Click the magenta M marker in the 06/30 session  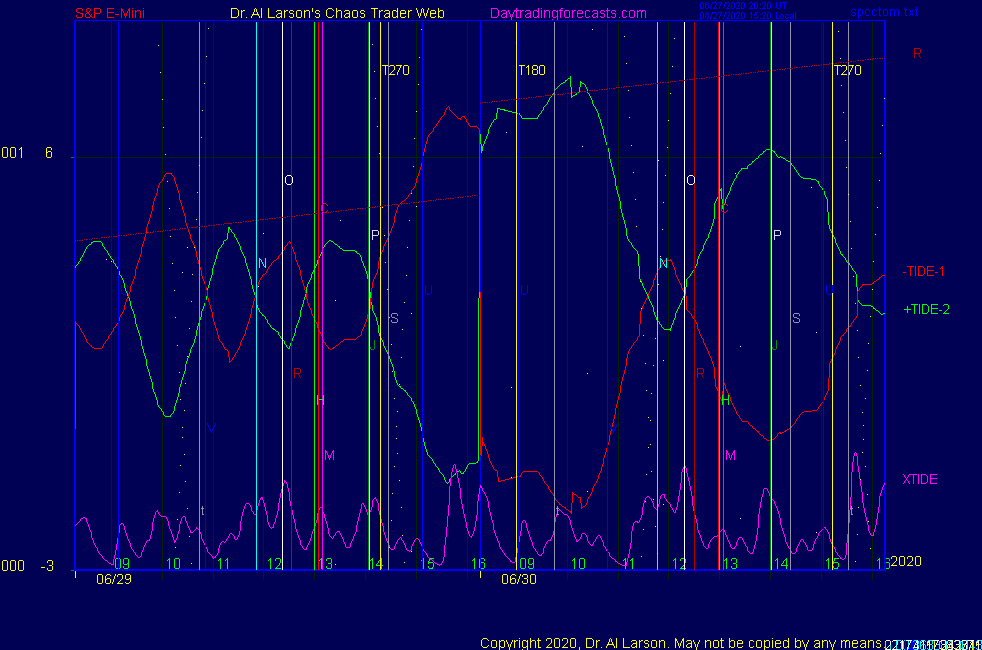click(x=730, y=455)
